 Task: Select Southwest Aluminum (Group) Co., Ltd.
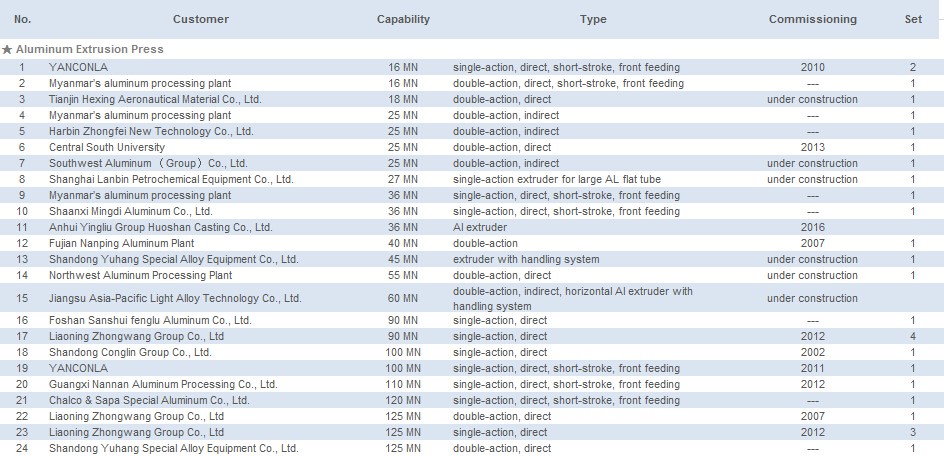coord(148,163)
